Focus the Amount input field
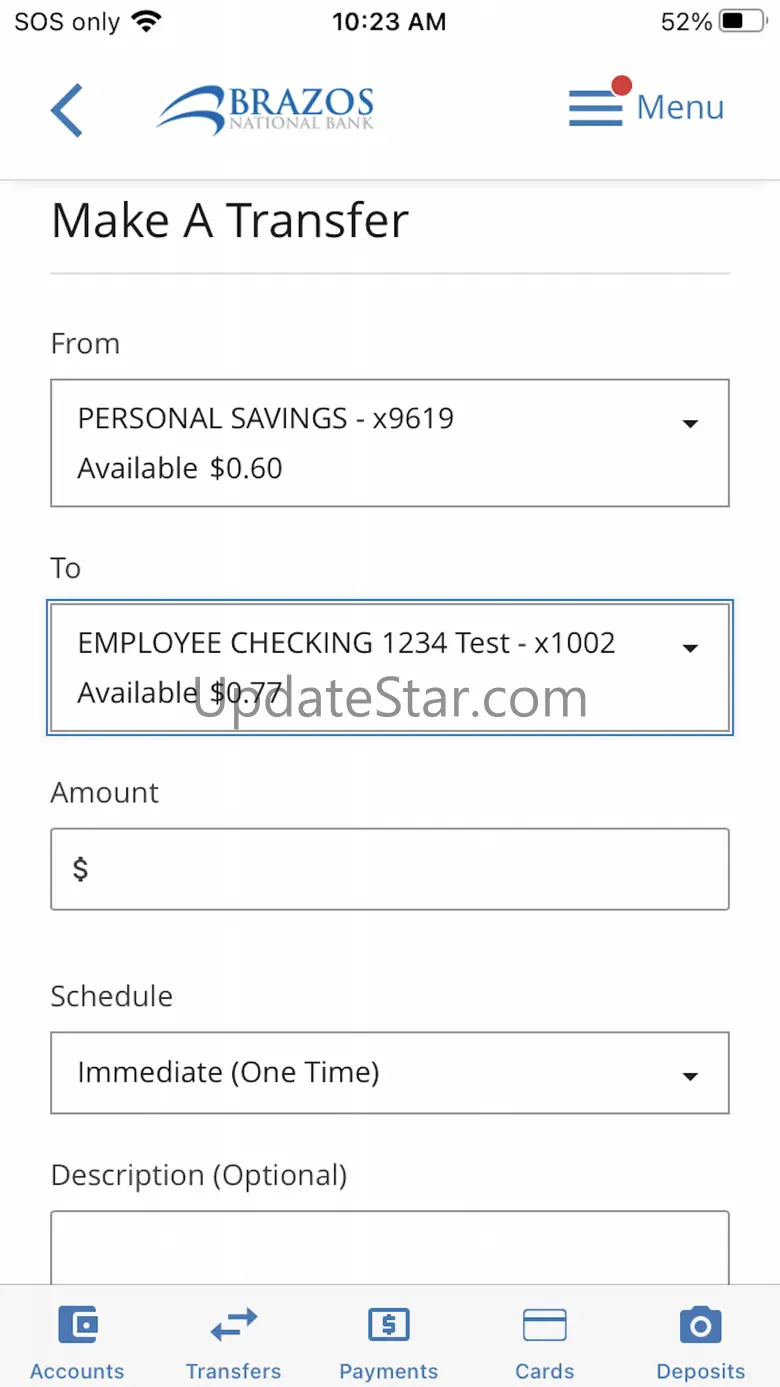780x1387 pixels. (390, 869)
